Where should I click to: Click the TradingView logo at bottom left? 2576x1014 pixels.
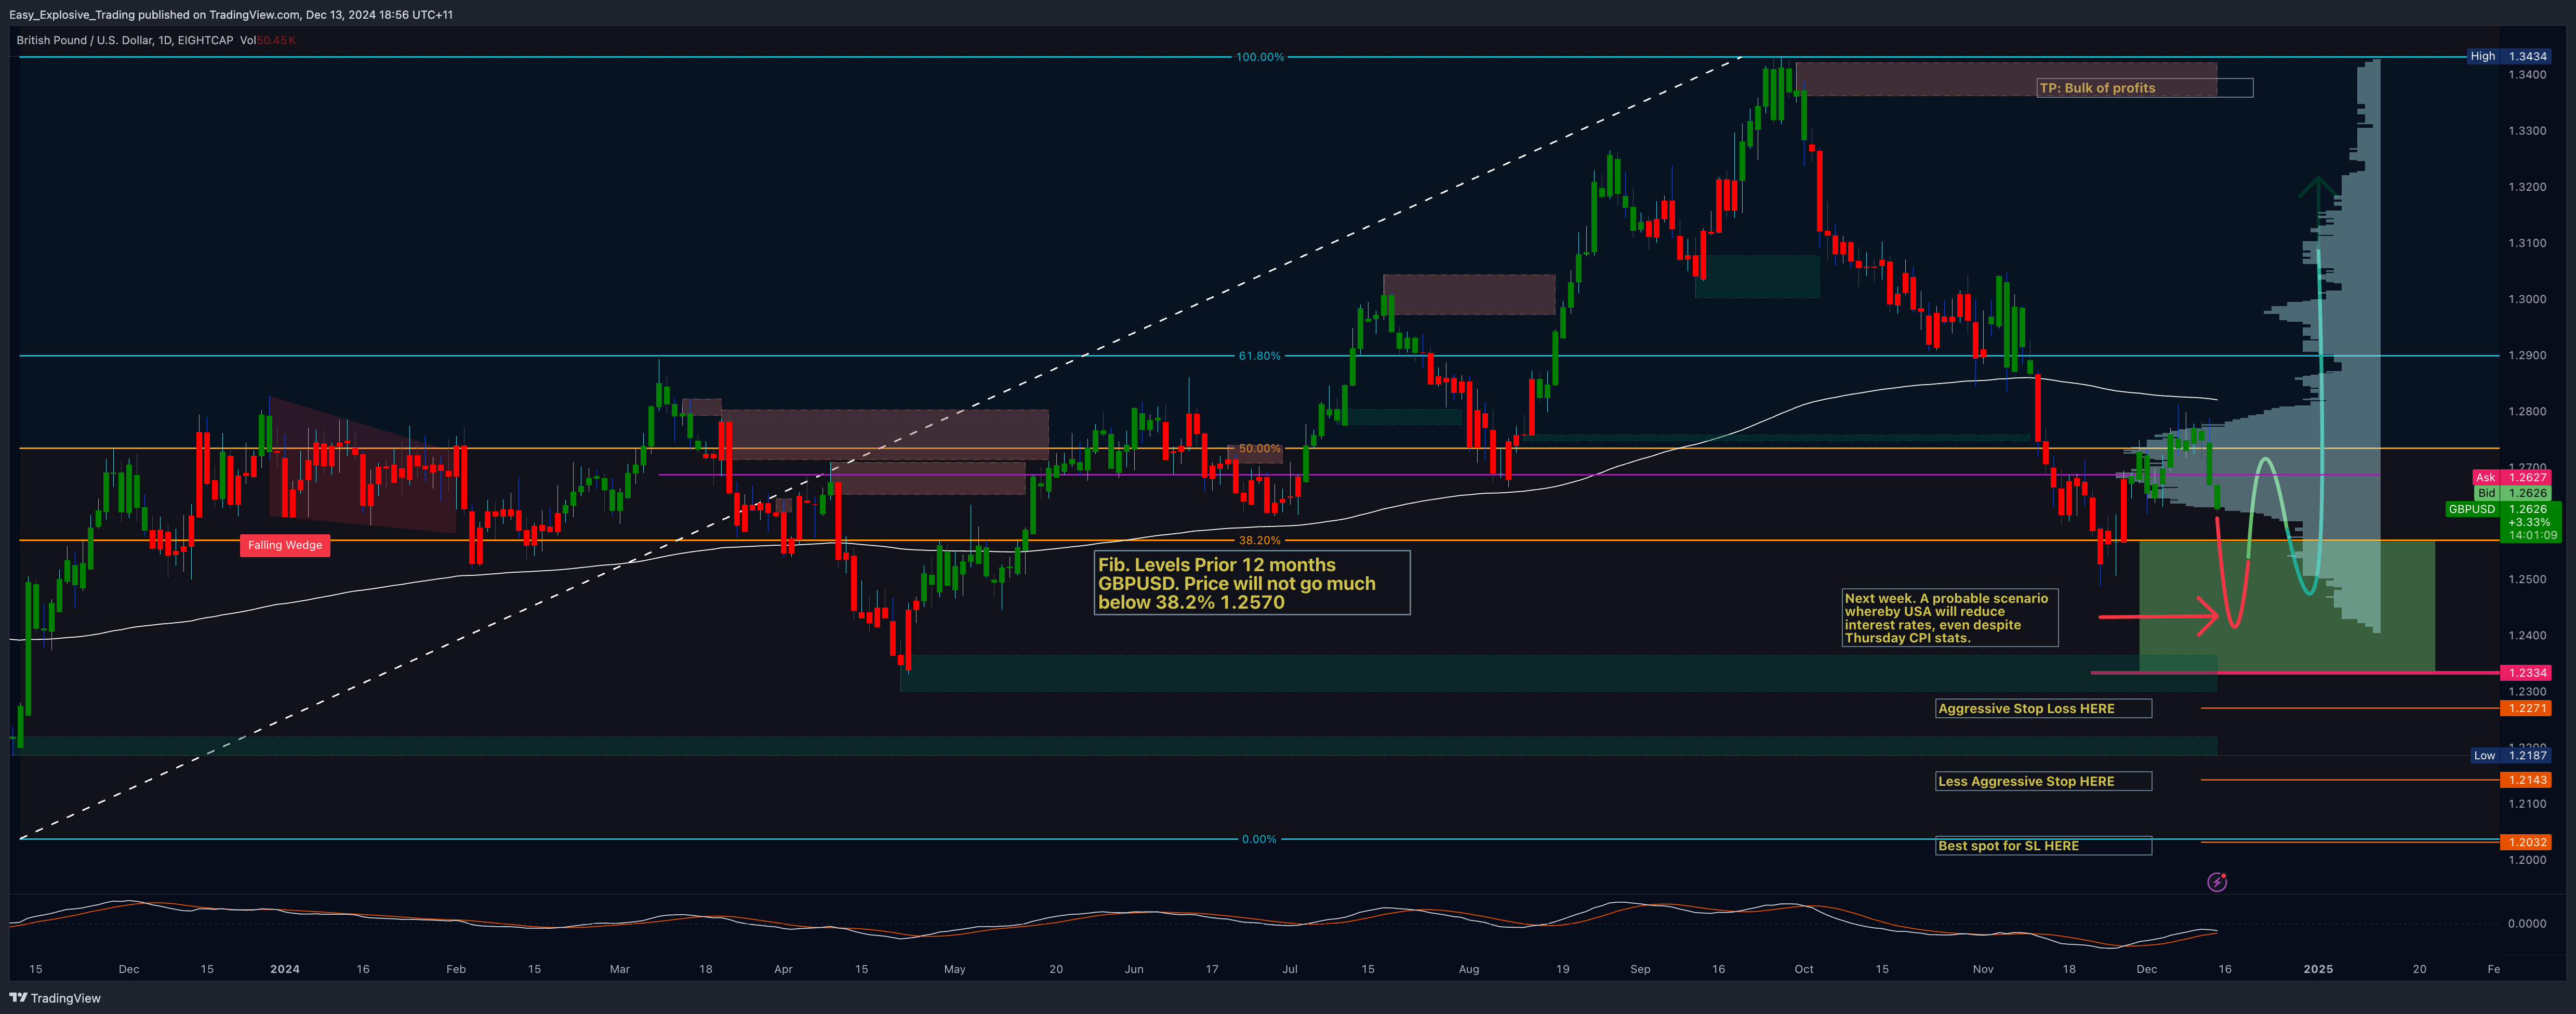pos(55,998)
